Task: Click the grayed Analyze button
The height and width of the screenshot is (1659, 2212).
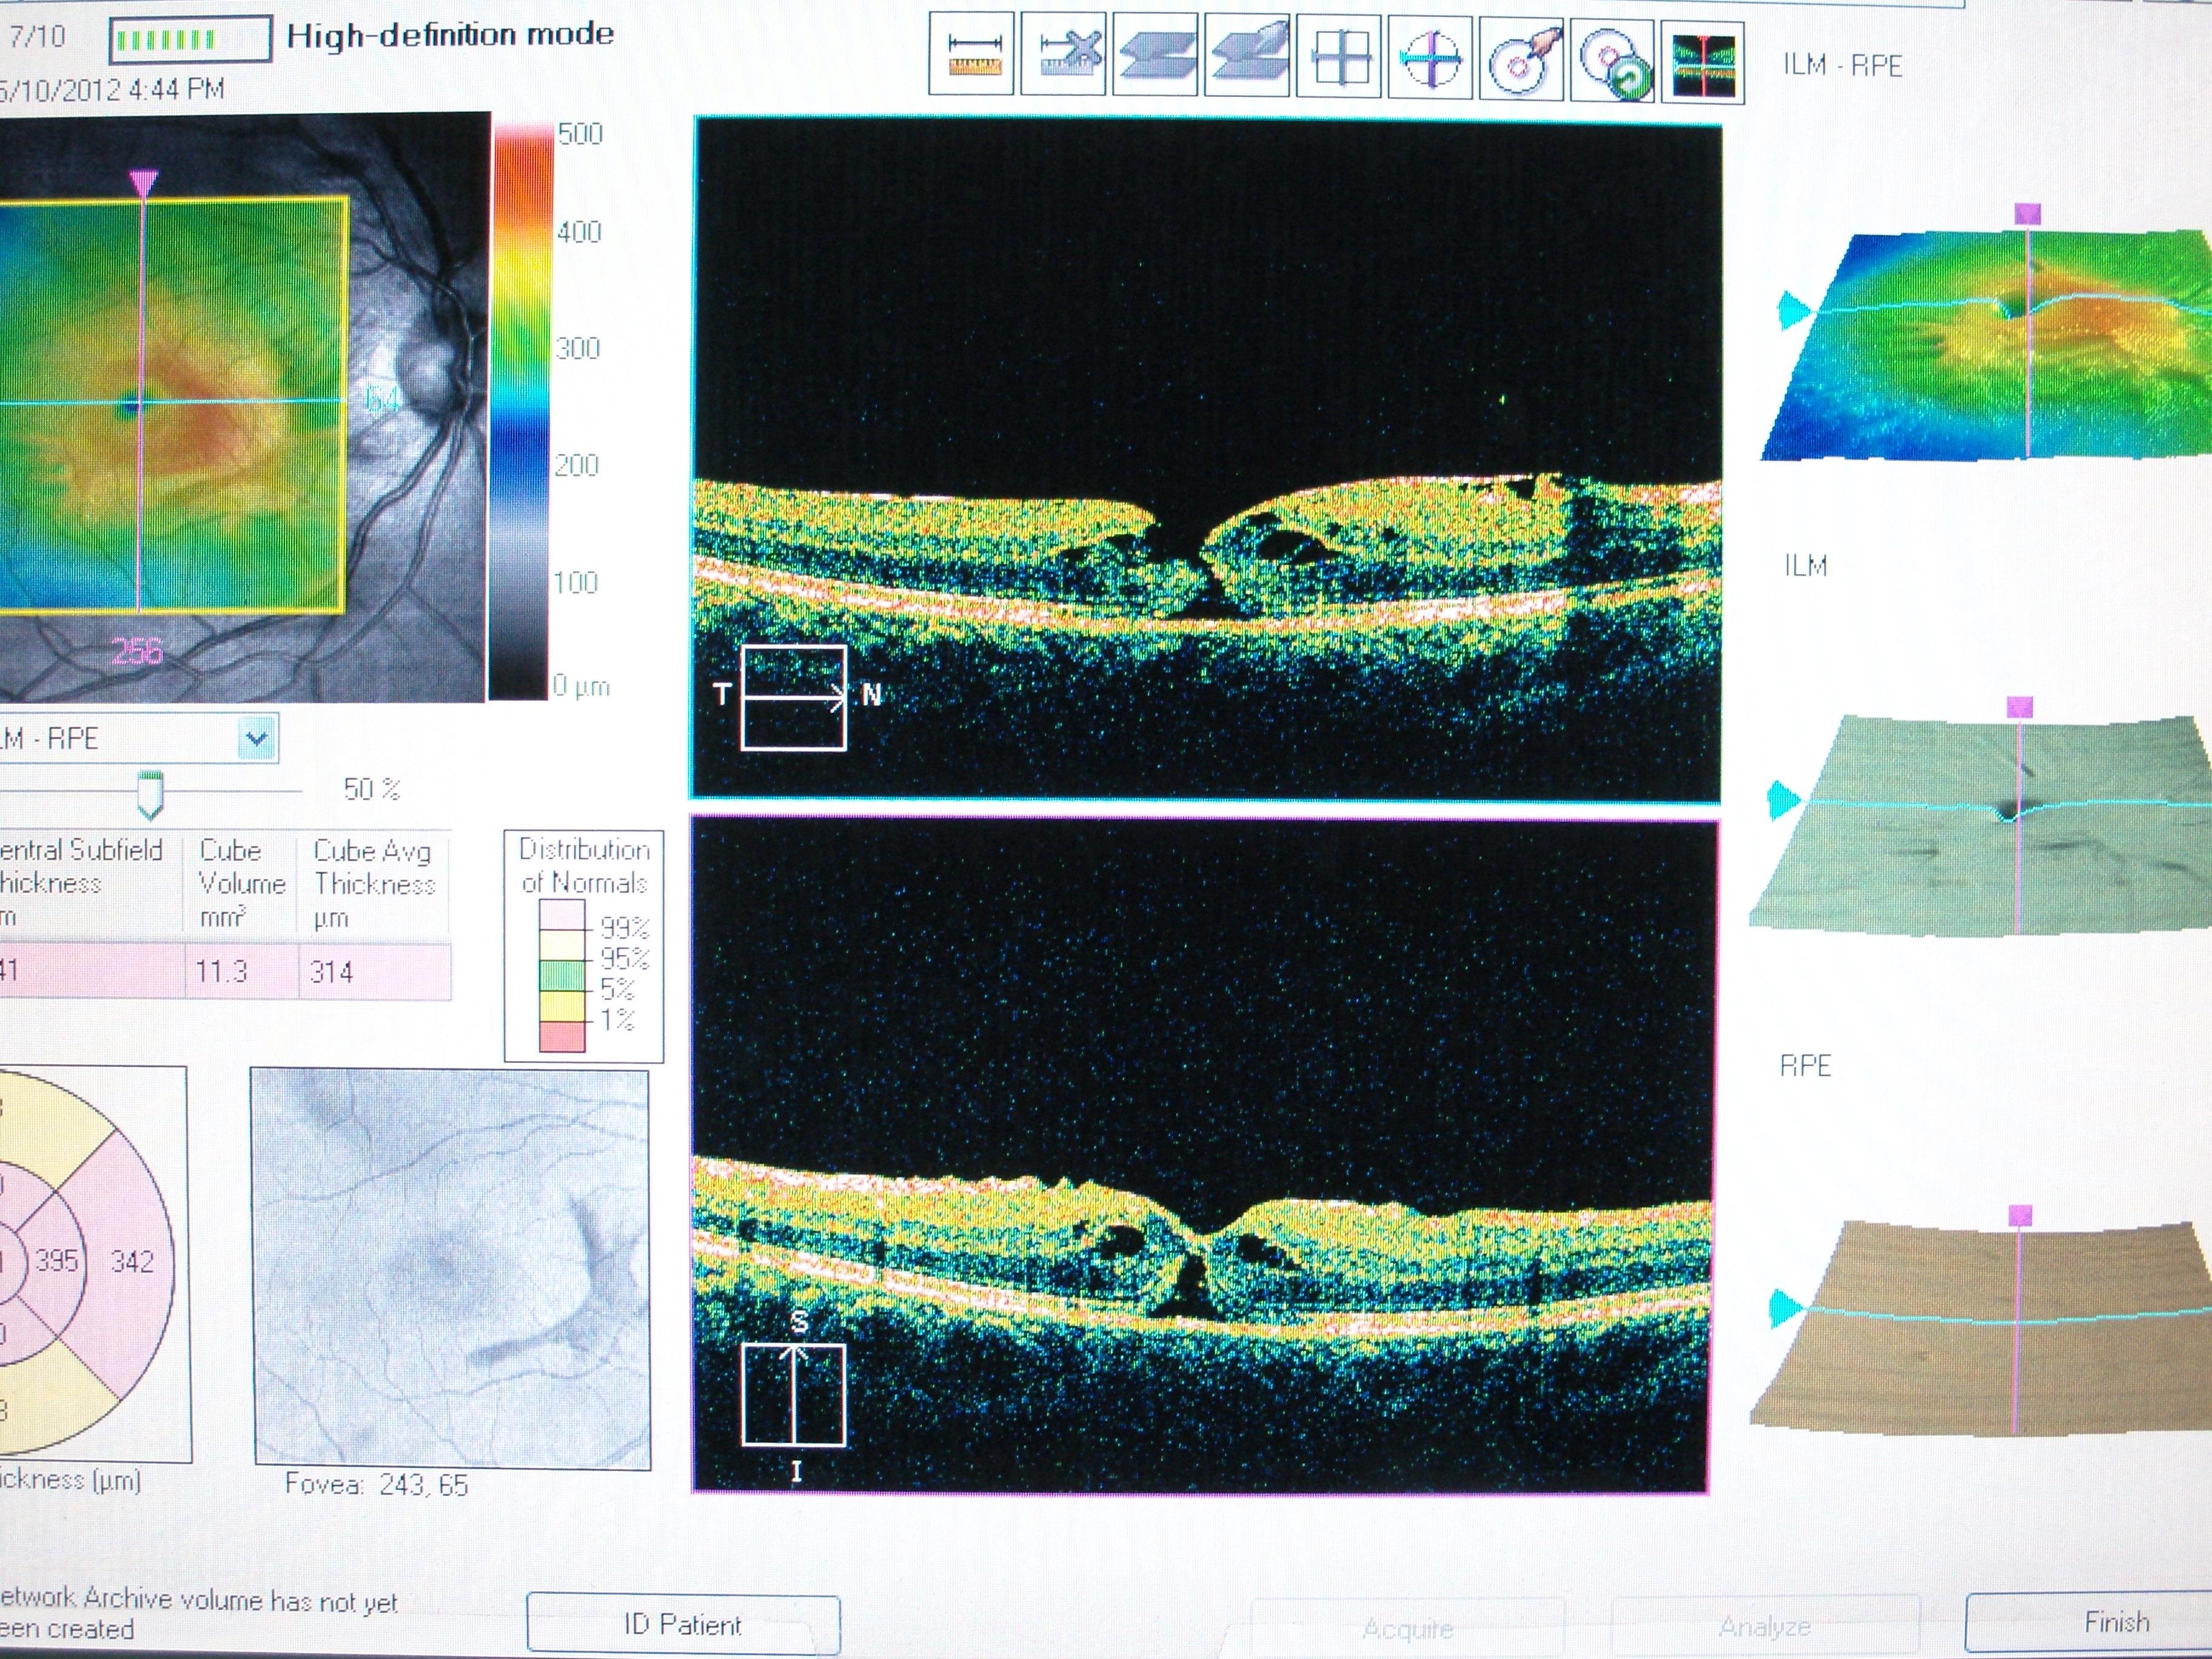Action: tap(1765, 1626)
